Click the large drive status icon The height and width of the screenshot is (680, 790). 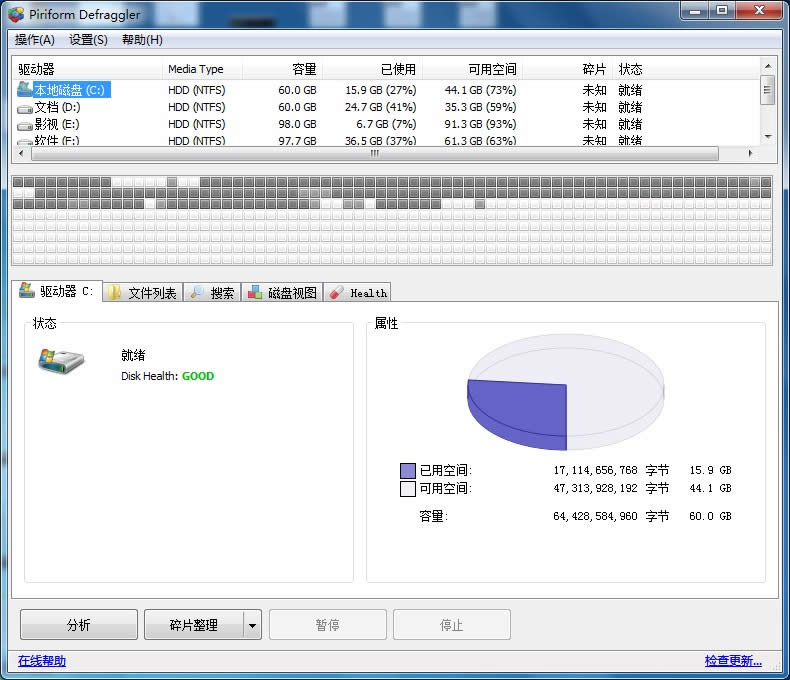pos(61,361)
